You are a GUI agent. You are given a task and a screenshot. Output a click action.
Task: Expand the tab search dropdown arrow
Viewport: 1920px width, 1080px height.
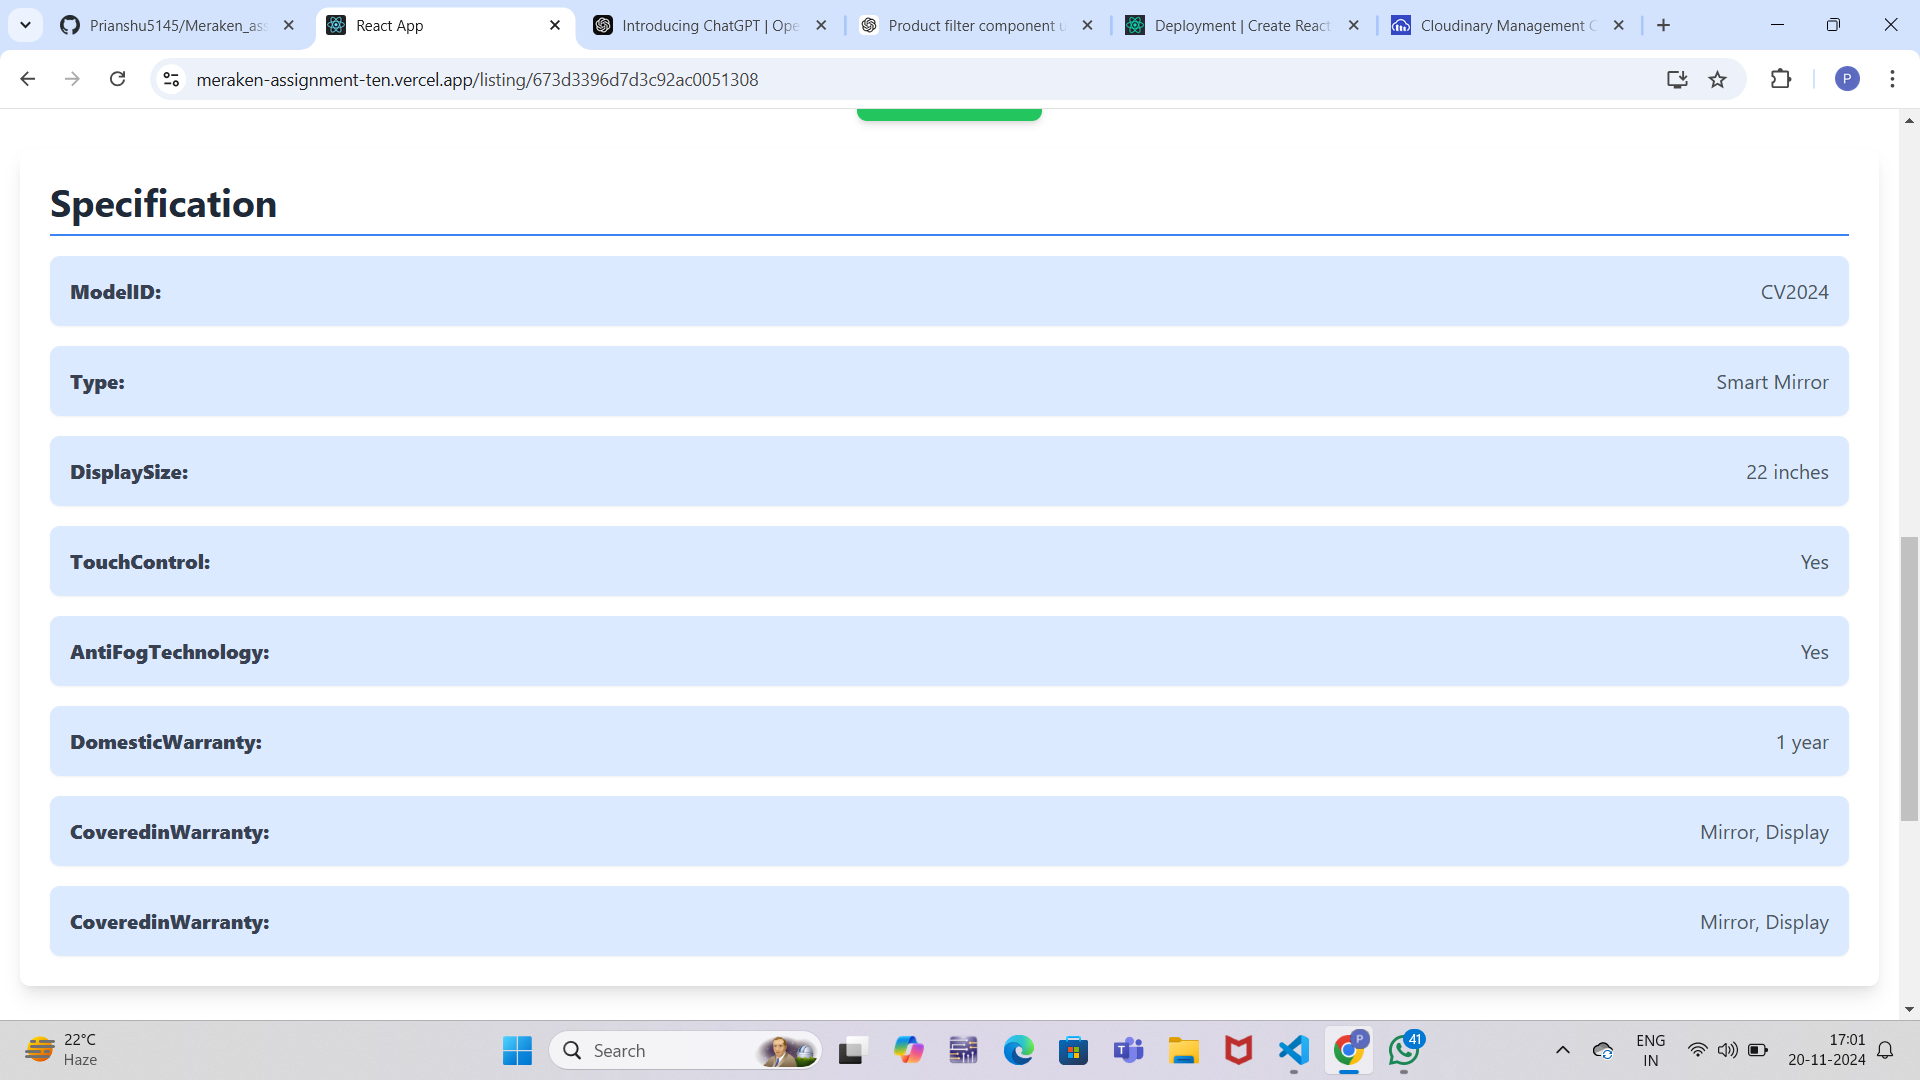[x=25, y=25]
